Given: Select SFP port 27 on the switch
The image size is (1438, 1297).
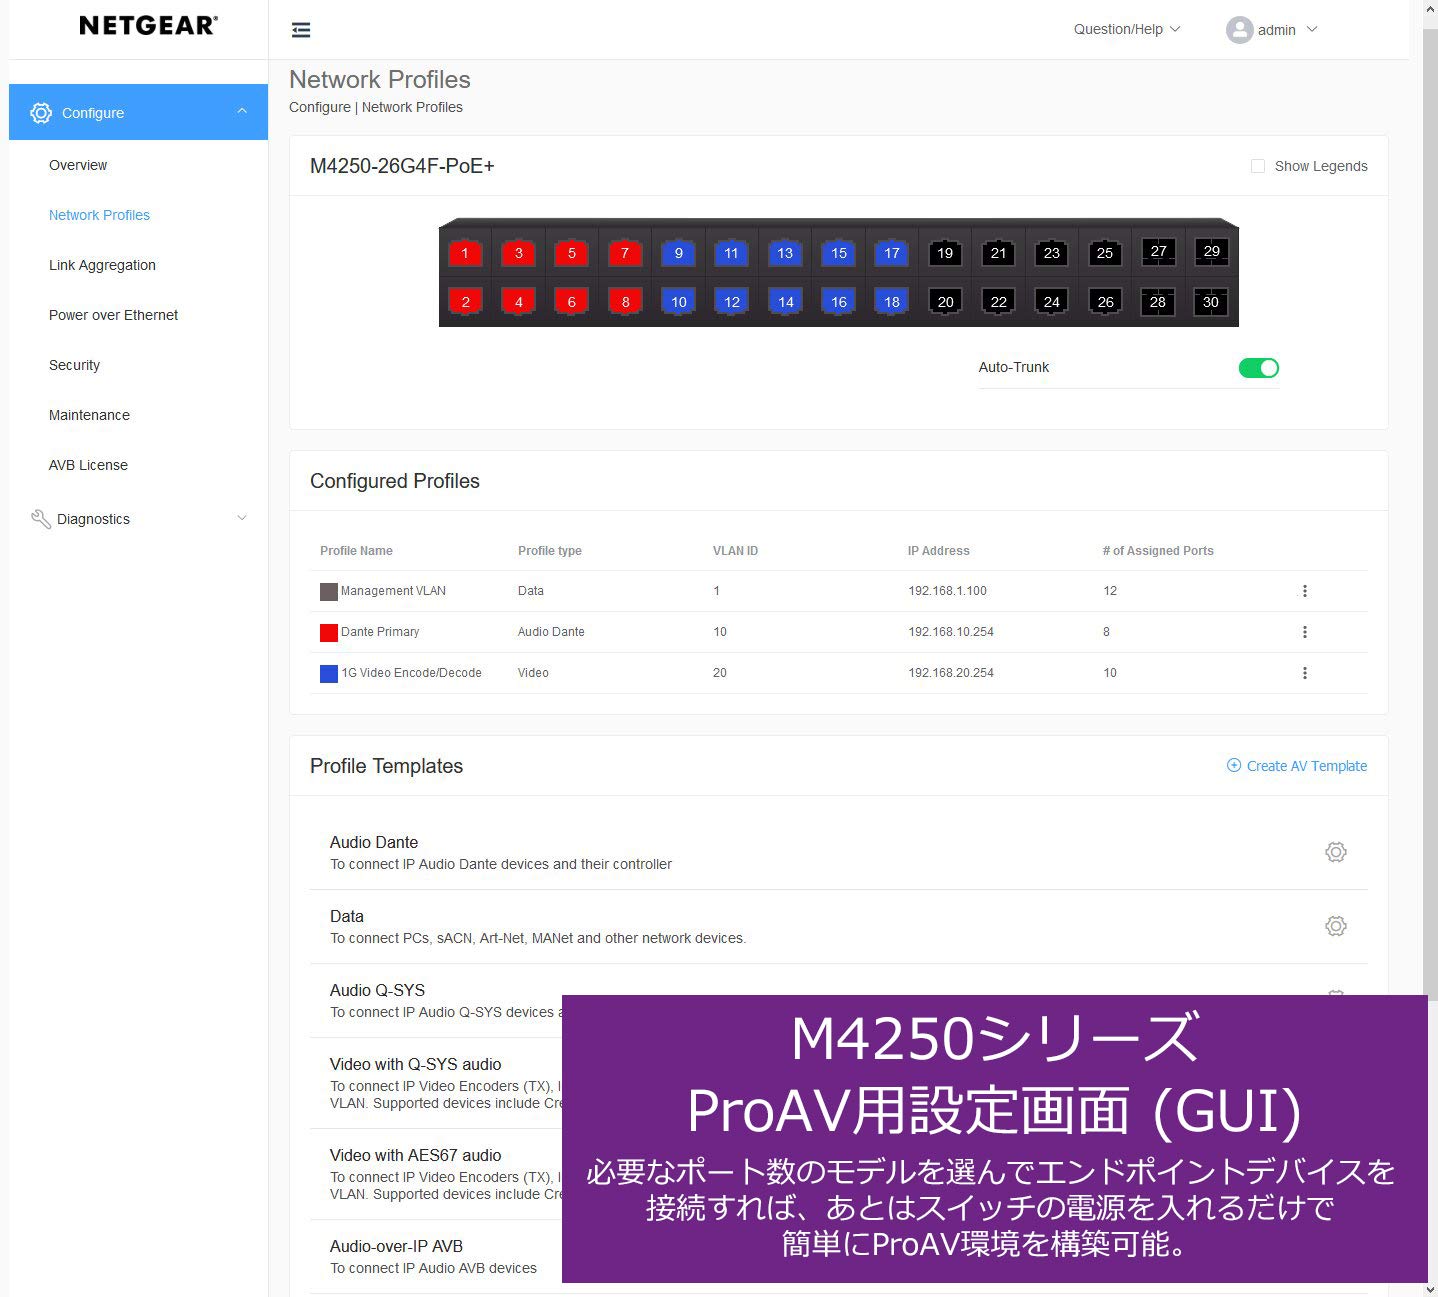Looking at the screenshot, I should 1158,251.
